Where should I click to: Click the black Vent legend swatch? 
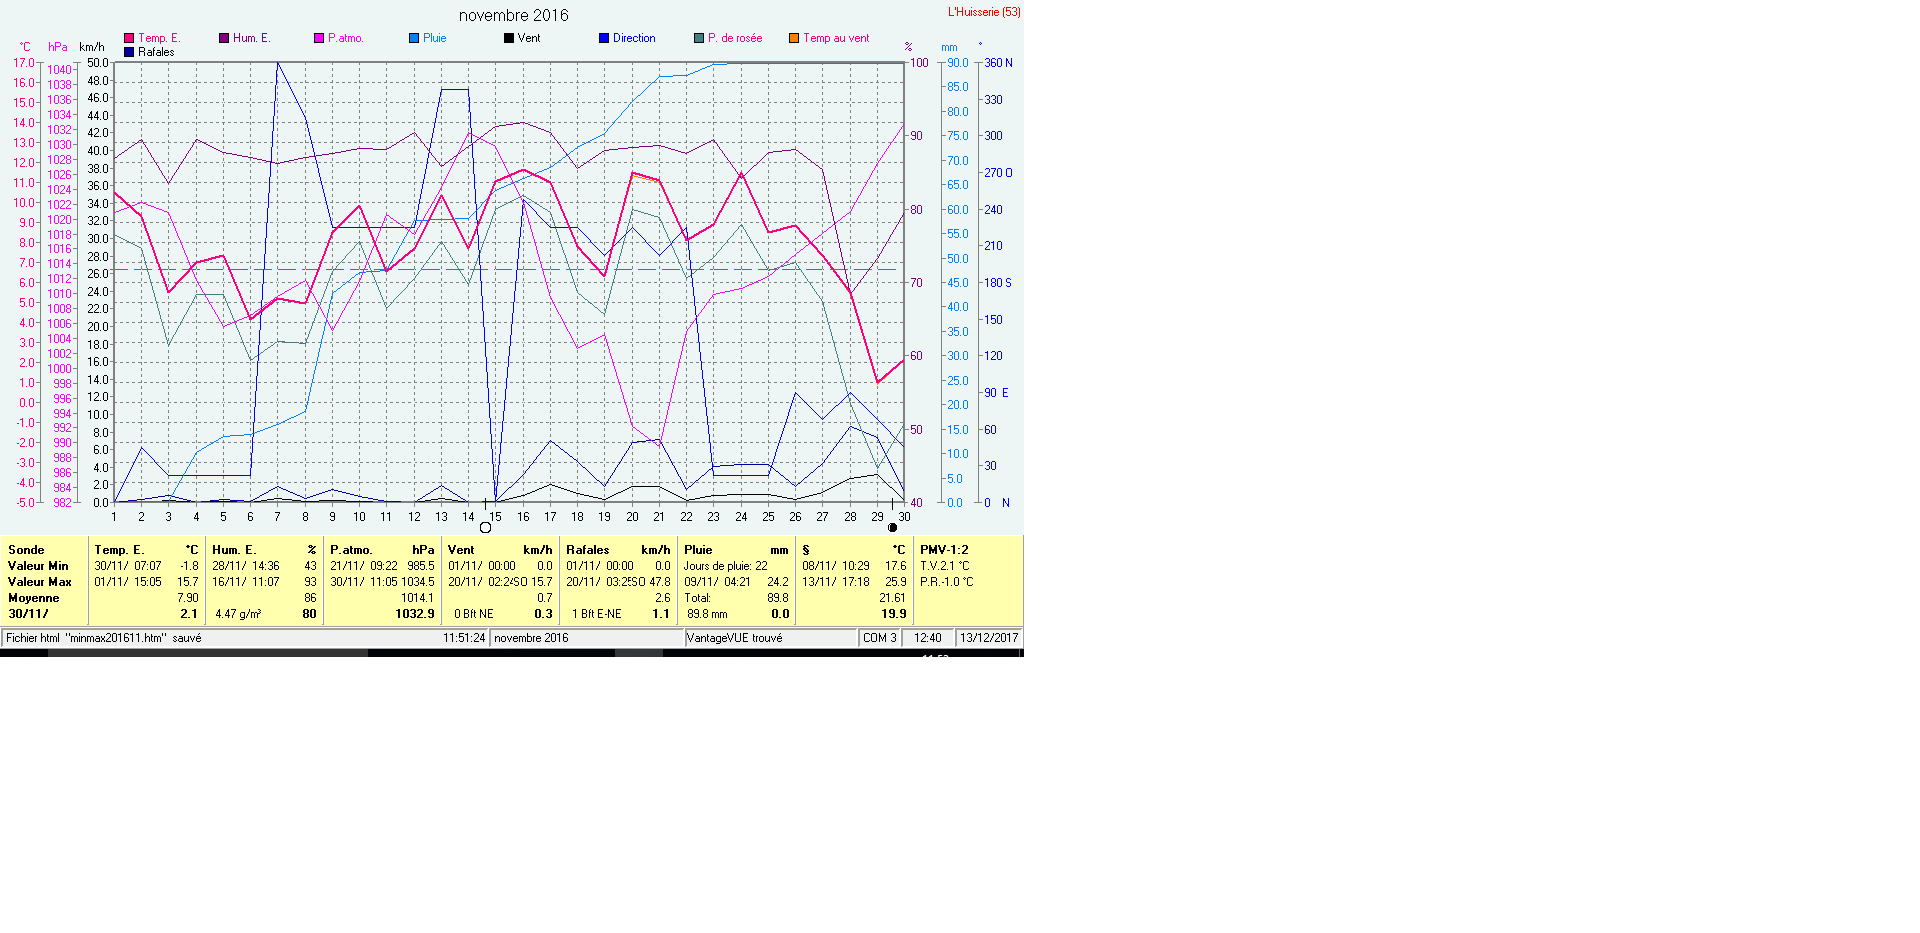tap(509, 38)
